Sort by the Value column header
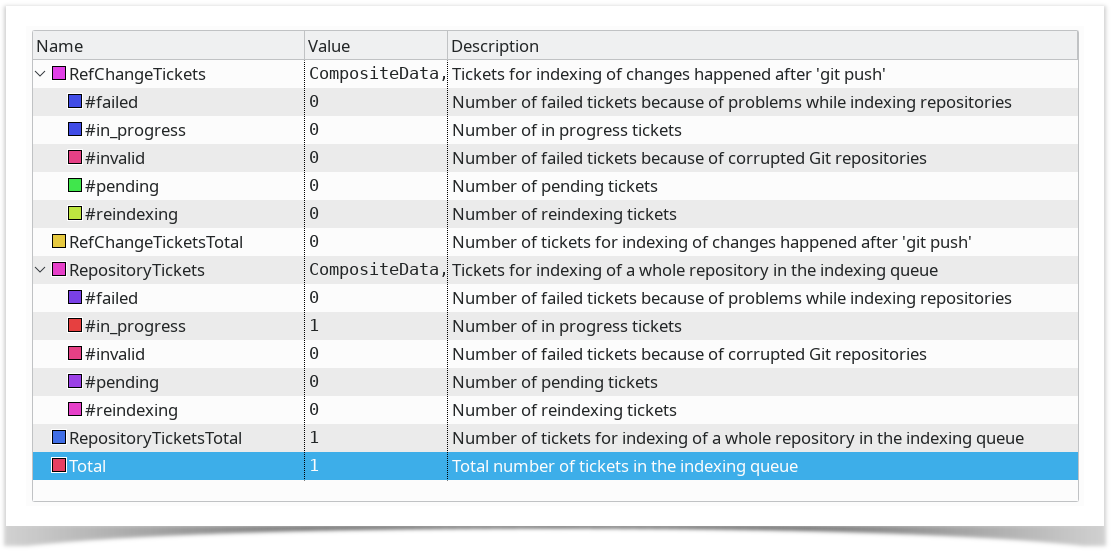Screen dimensions: 1118x555 (x=376, y=46)
